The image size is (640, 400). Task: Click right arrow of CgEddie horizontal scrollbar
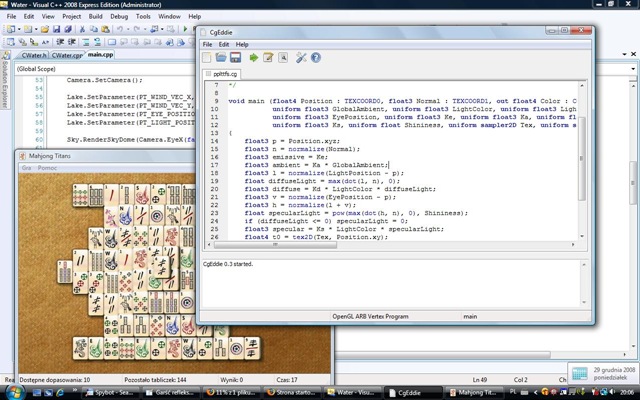573,244
